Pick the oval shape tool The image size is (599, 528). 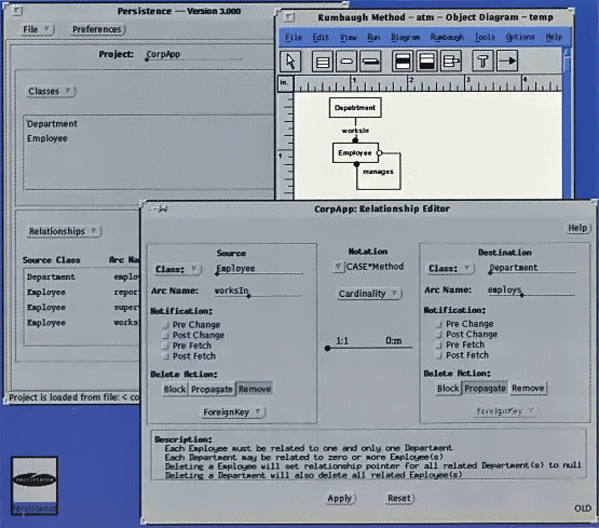[346, 61]
